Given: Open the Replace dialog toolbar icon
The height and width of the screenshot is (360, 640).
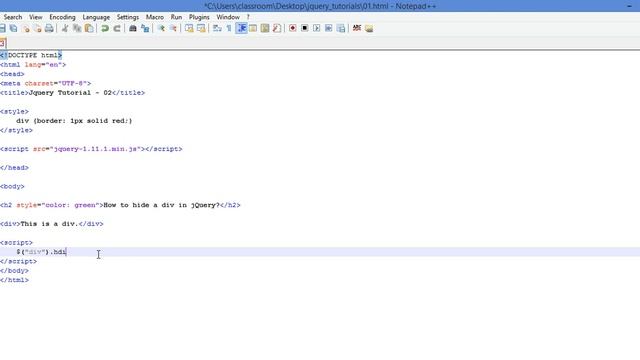Looking at the screenshot, I should pyautogui.click(x=145, y=28).
